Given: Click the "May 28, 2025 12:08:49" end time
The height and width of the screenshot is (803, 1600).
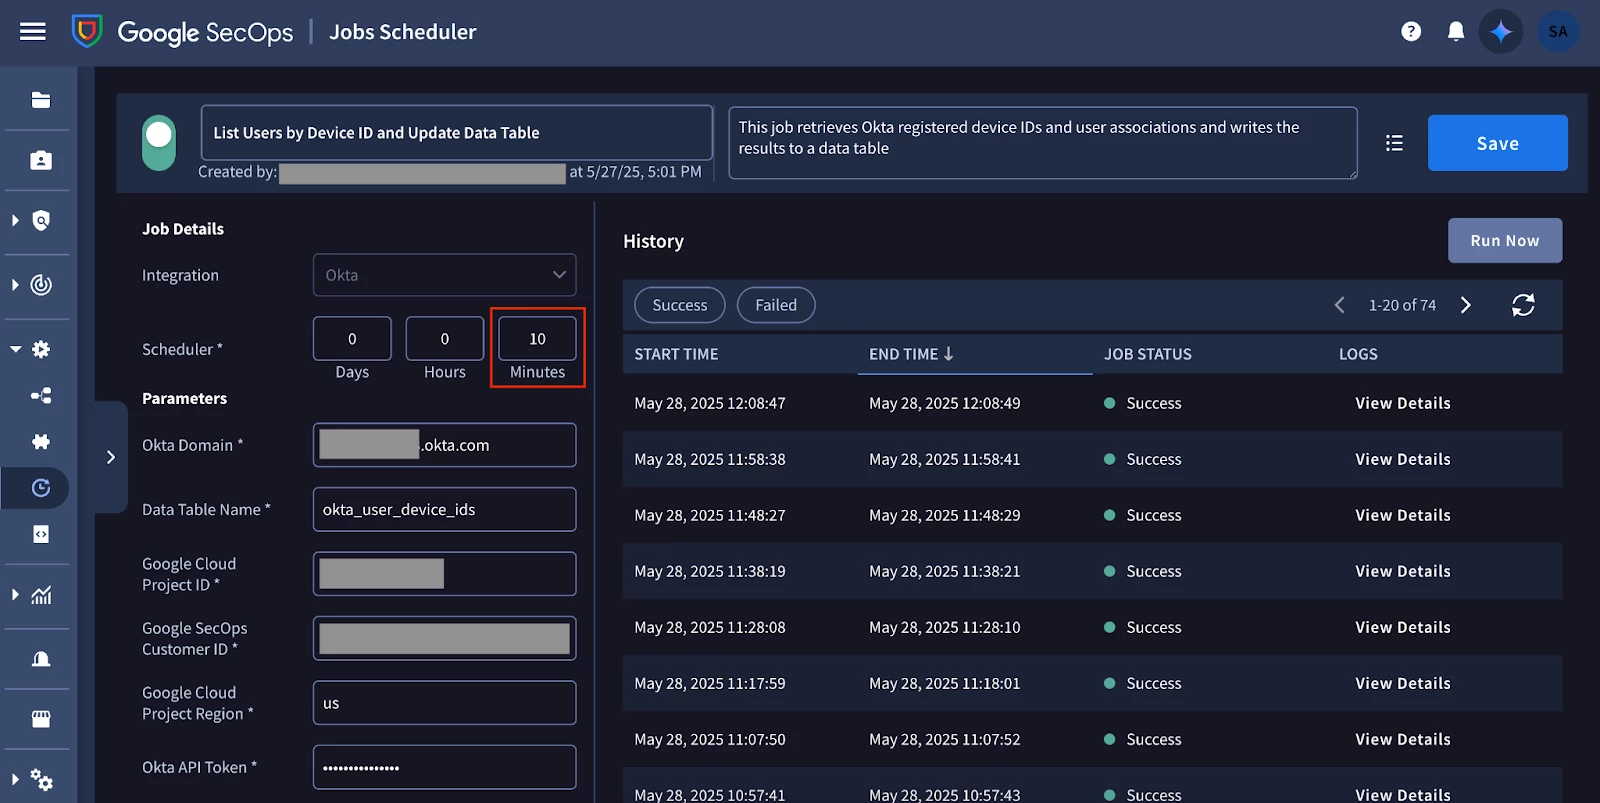Looking at the screenshot, I should point(944,403).
